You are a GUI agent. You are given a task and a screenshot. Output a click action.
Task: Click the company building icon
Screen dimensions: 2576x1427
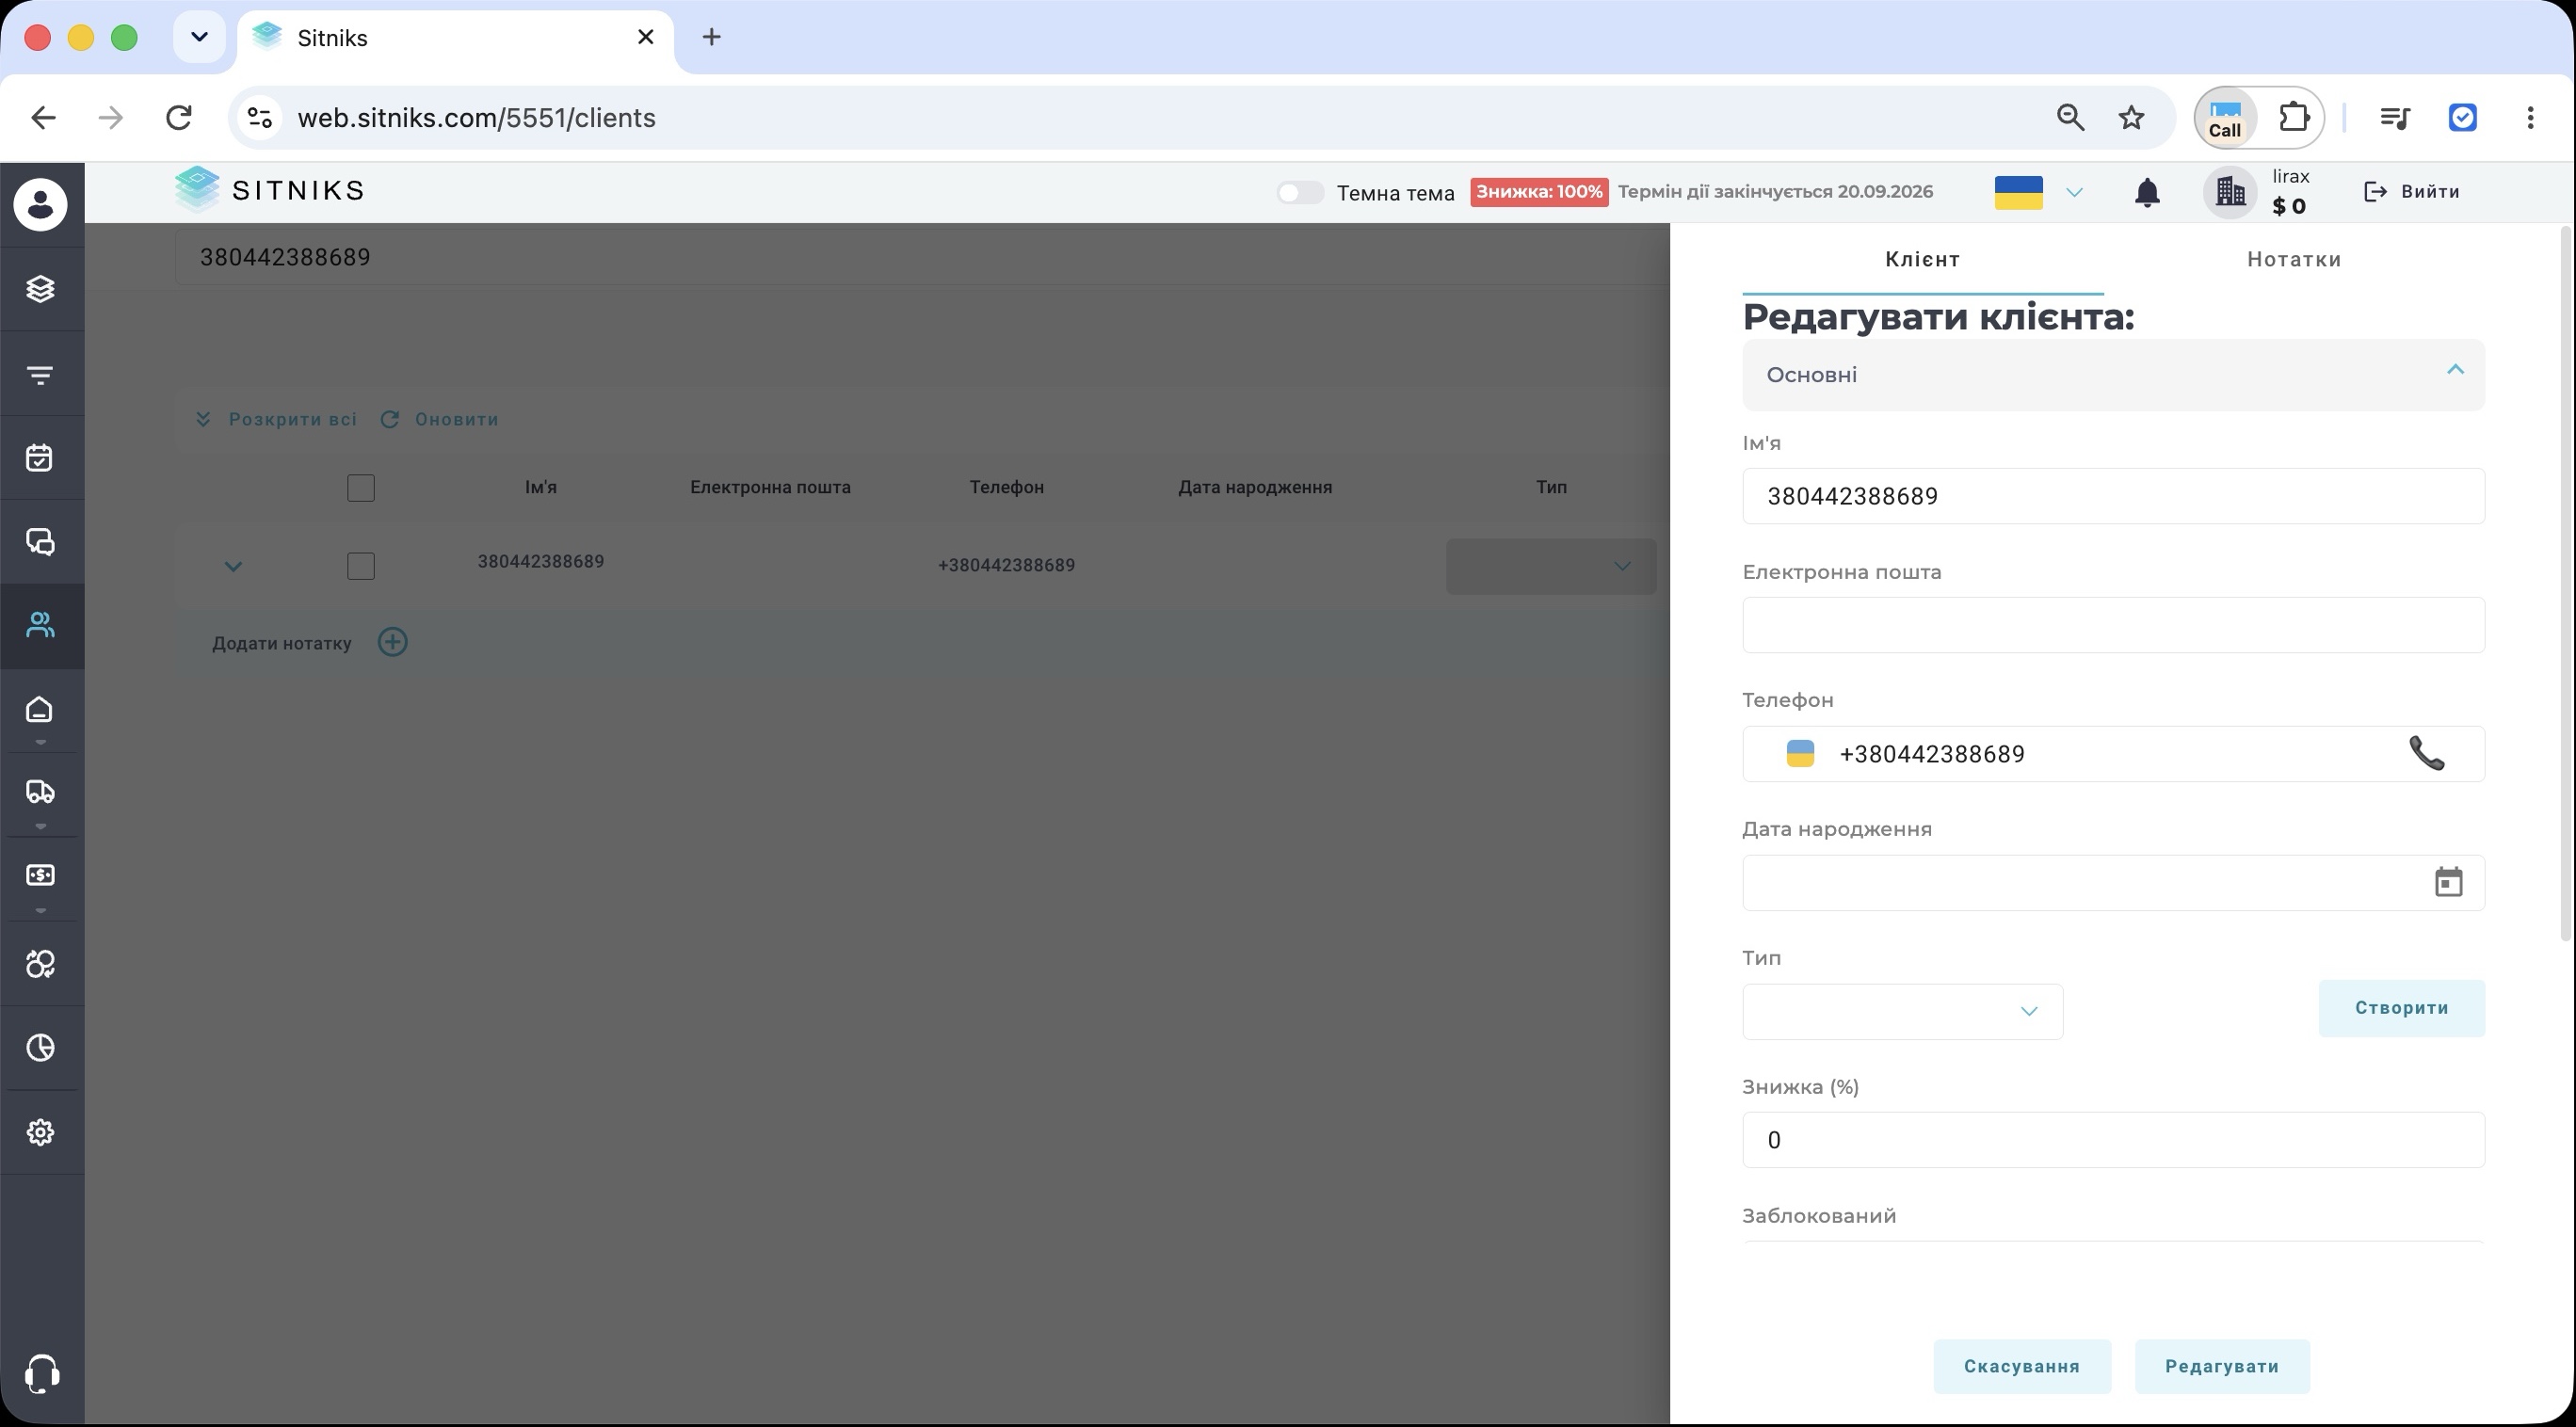2230,191
